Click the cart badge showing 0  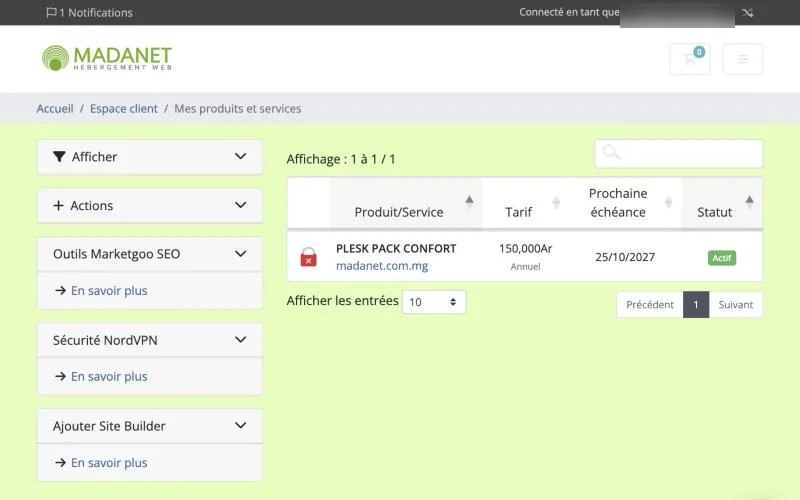699,52
